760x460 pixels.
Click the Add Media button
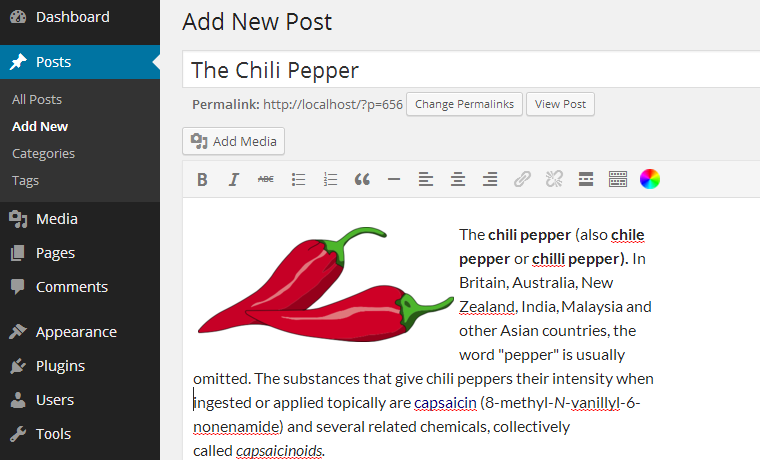[233, 141]
